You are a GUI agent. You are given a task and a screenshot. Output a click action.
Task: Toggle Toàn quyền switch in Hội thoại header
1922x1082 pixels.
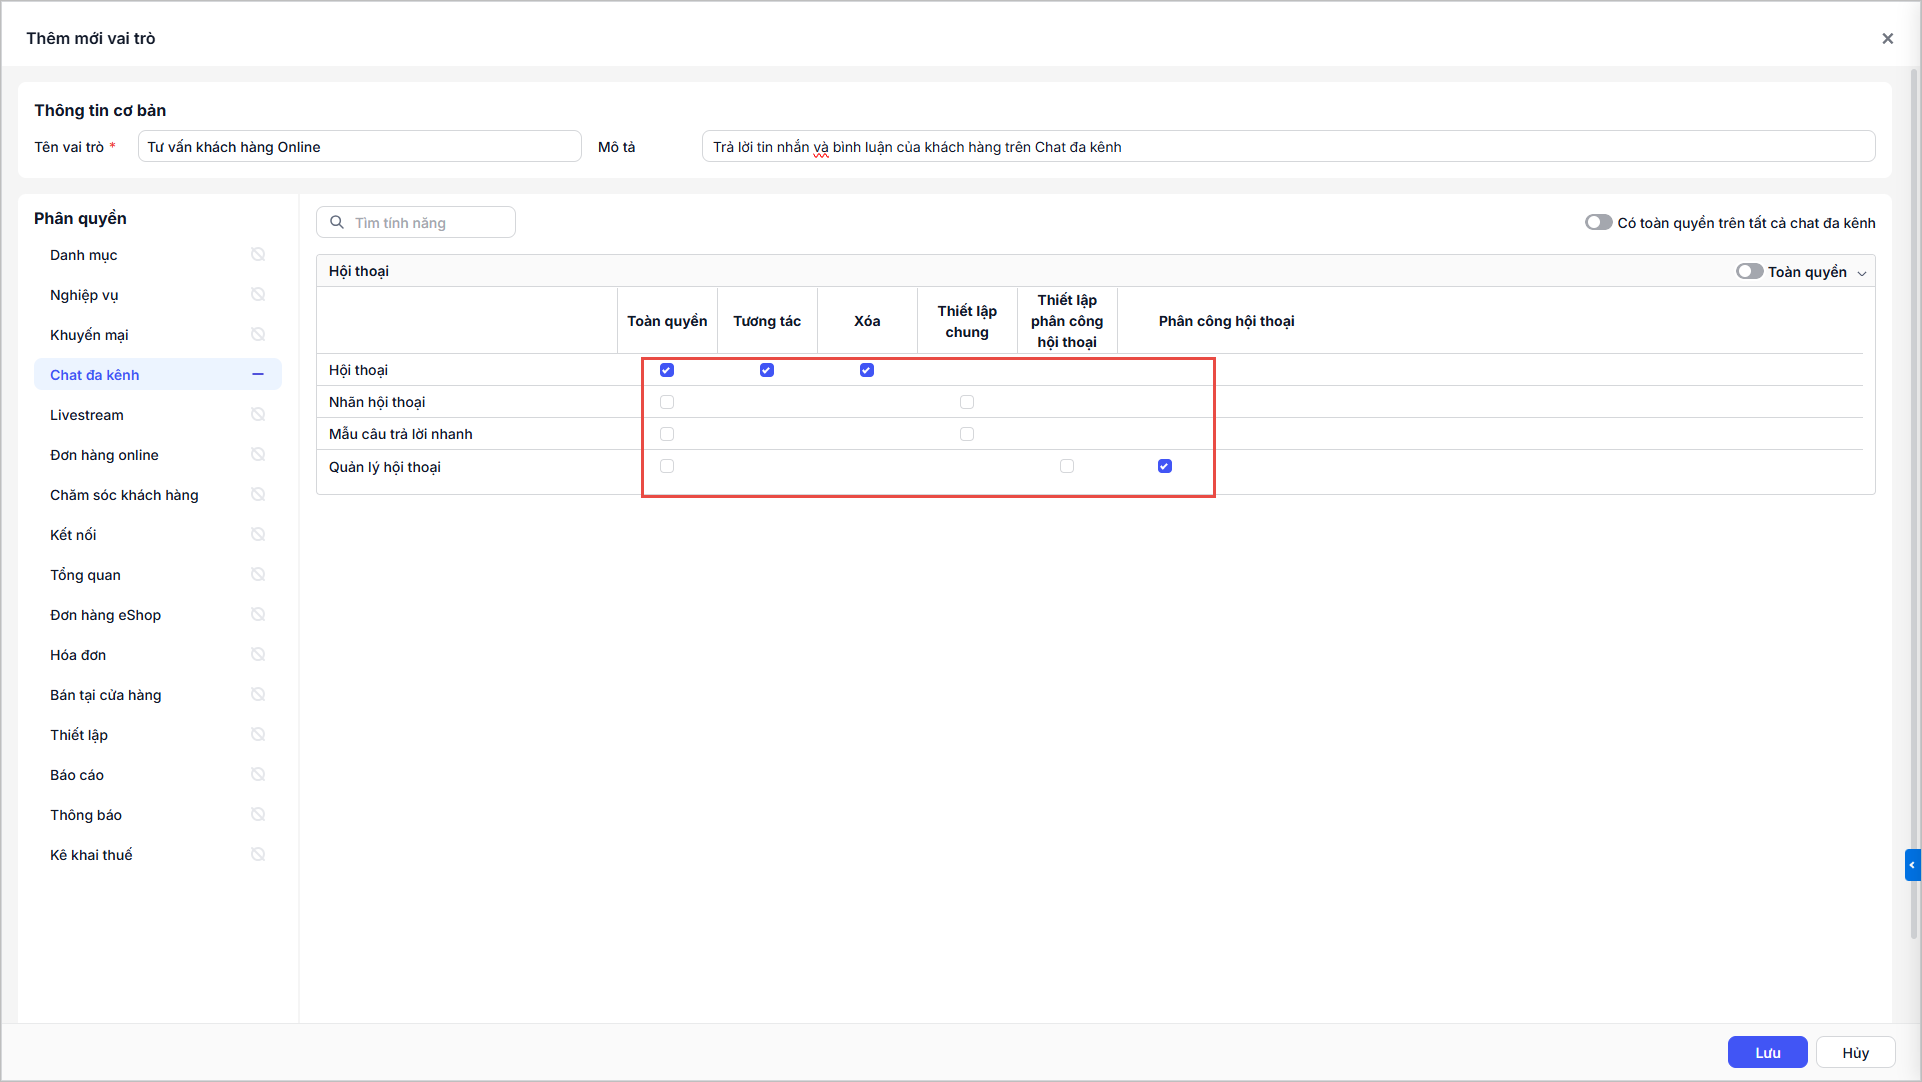point(1749,271)
